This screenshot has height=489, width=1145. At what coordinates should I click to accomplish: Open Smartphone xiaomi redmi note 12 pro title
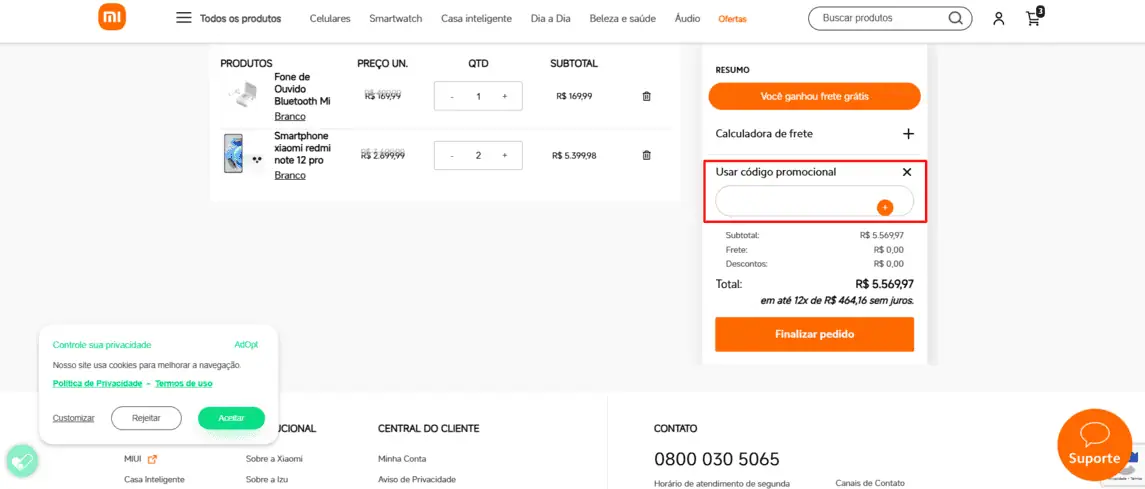[302, 148]
